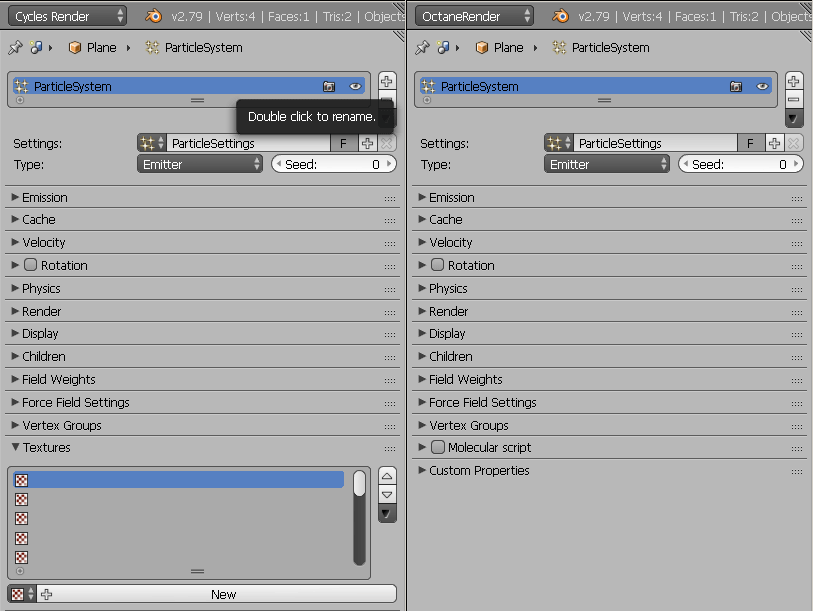The width and height of the screenshot is (813, 611).
Task: Click the texture list scrollbar
Action: (x=359, y=517)
